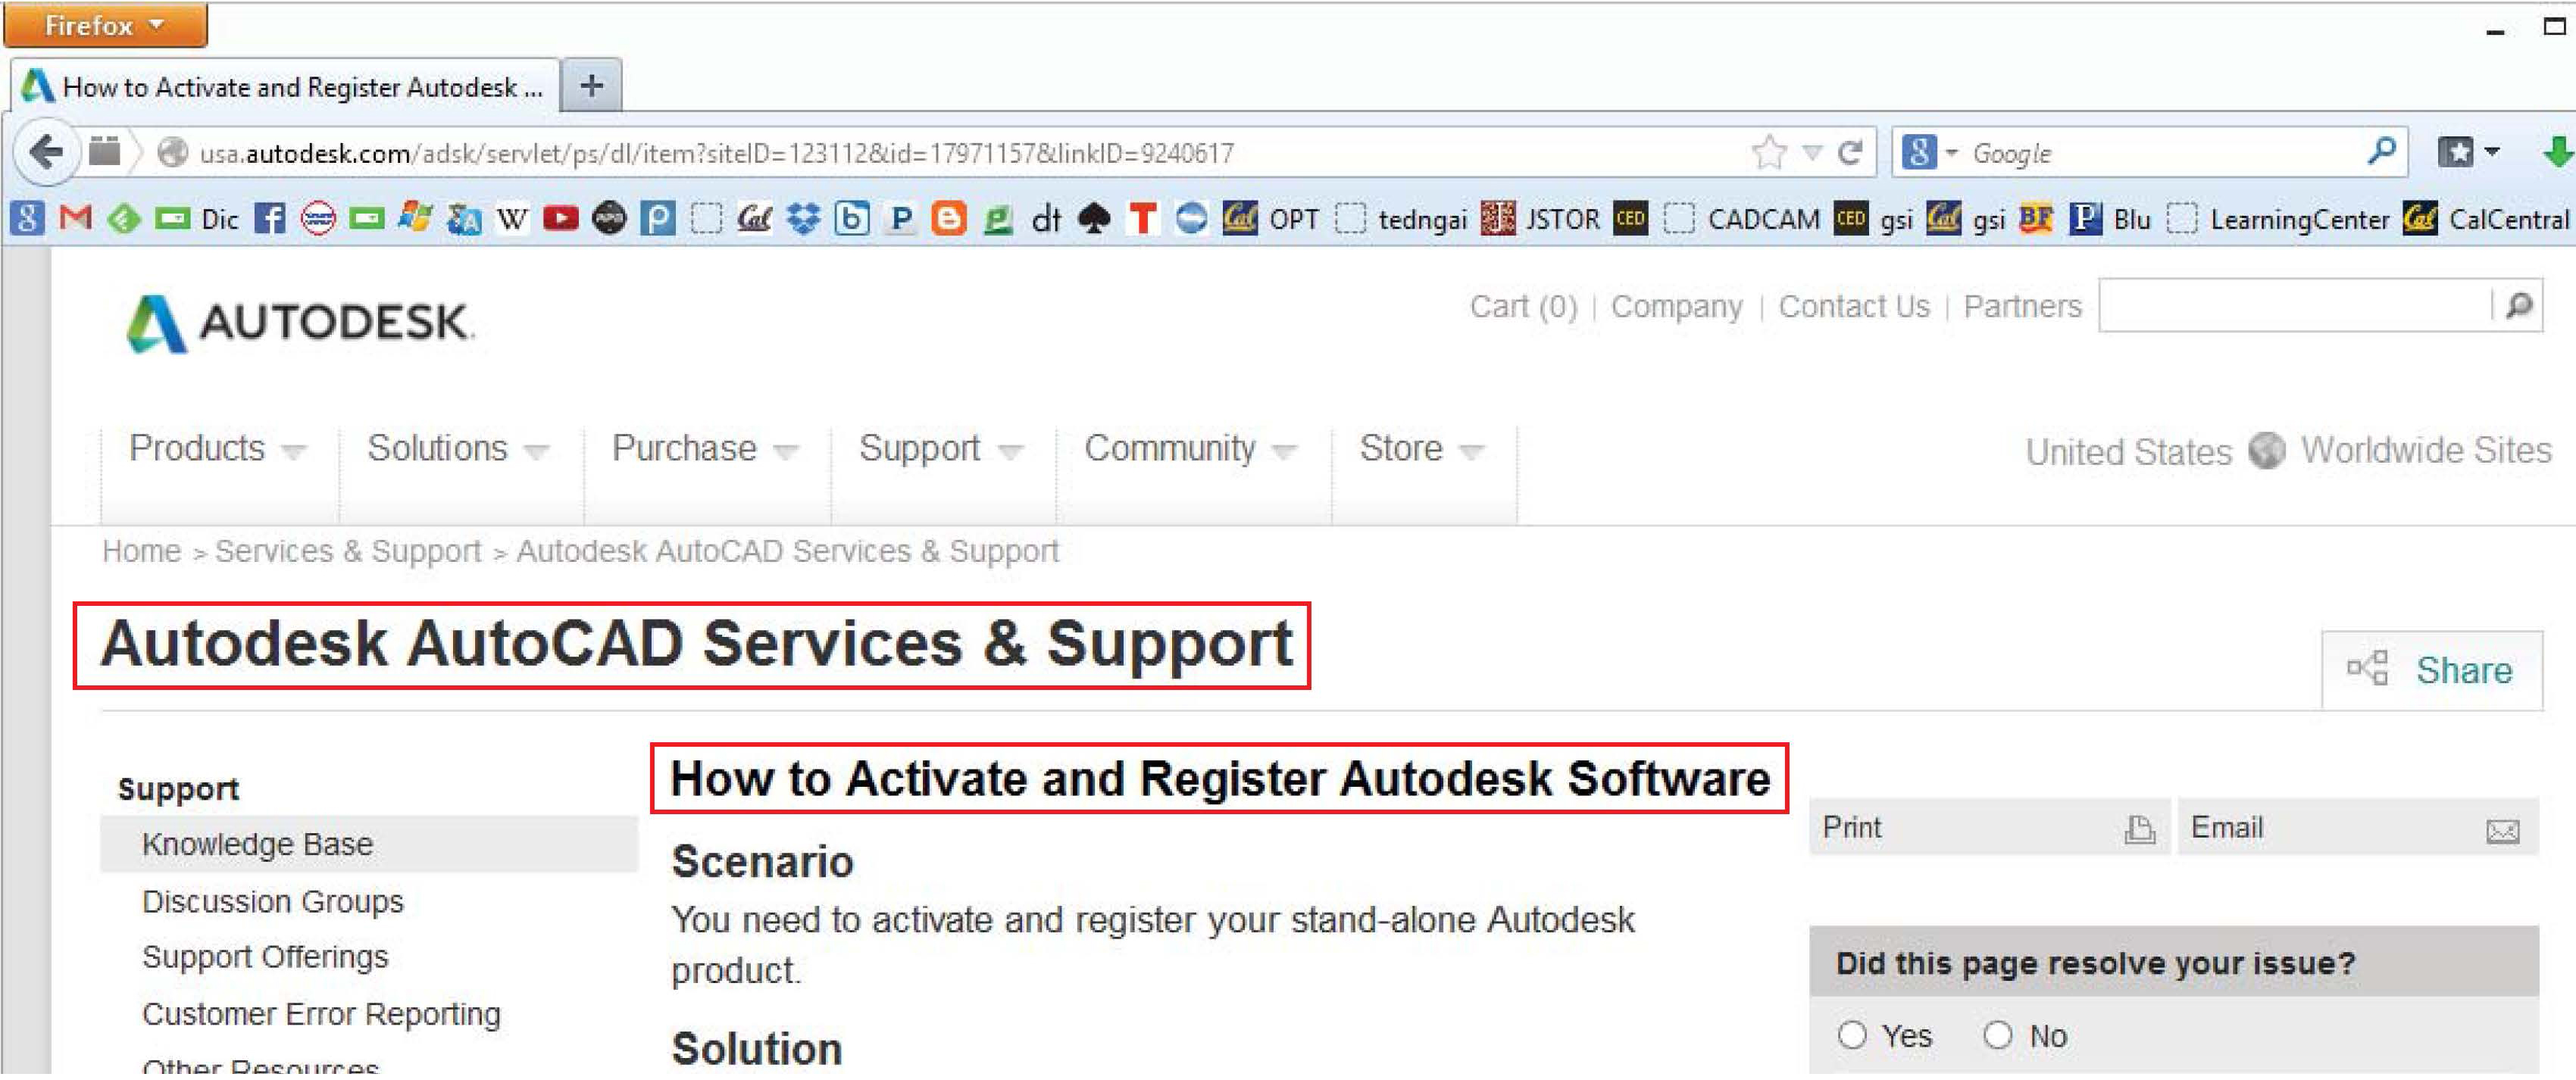Screen dimensions: 2576x1080
Task: Open Discussion Groups sidebar link
Action: [x=272, y=901]
